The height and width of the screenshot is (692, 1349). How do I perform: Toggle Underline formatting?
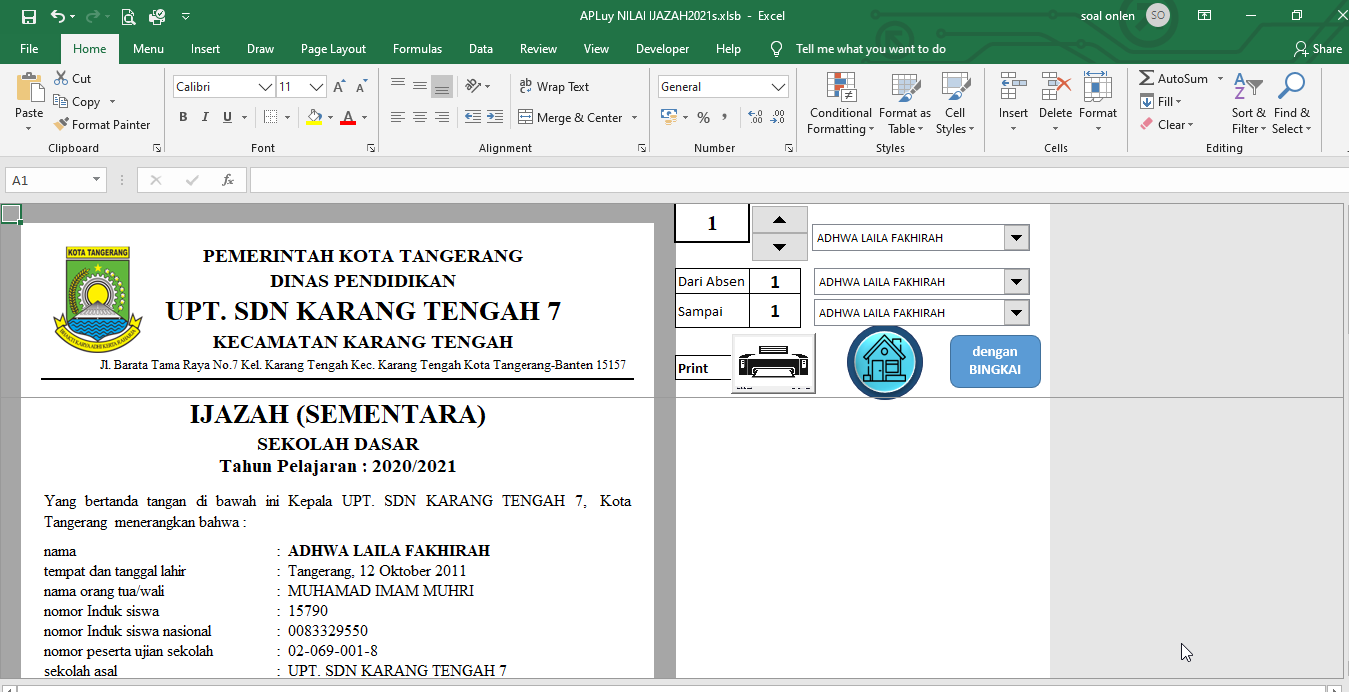(227, 117)
